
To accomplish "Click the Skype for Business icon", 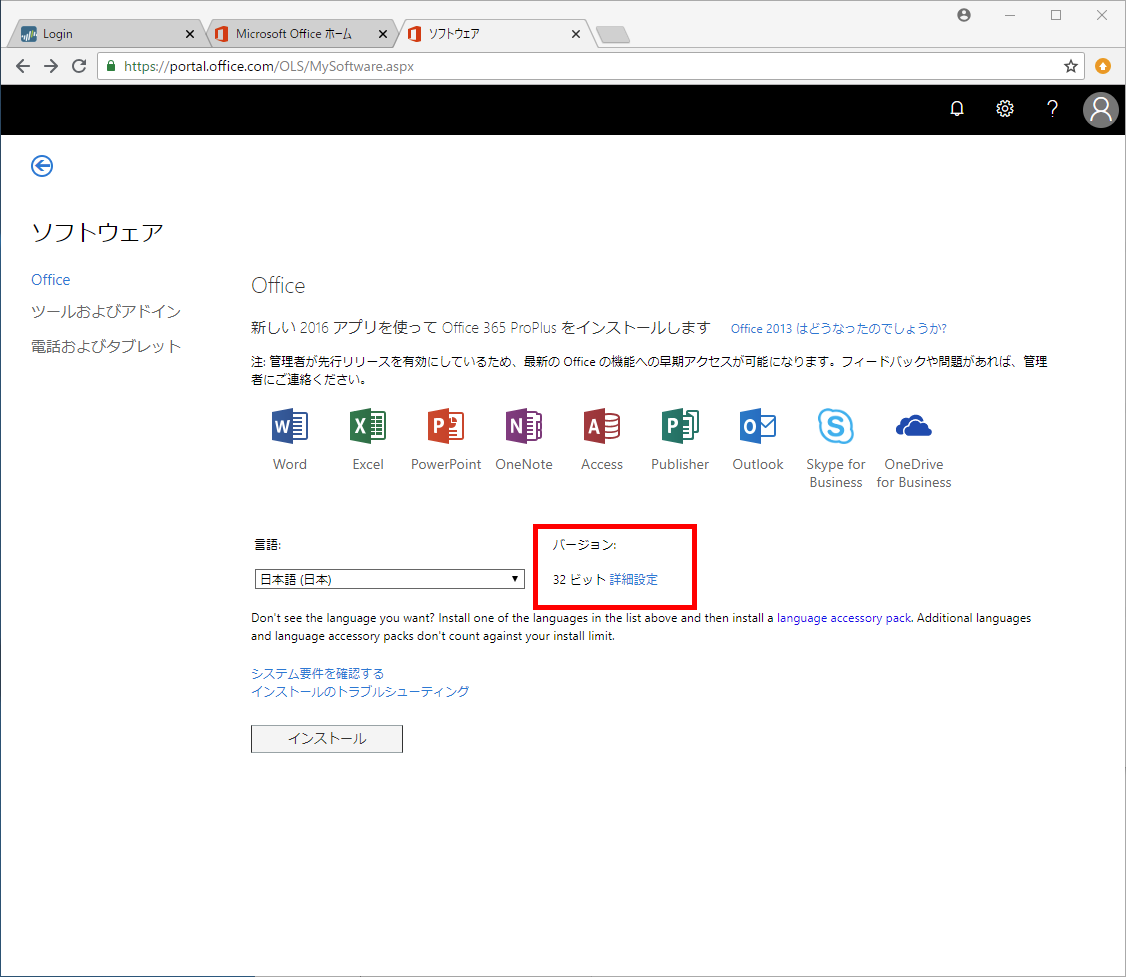I will [x=836, y=426].
